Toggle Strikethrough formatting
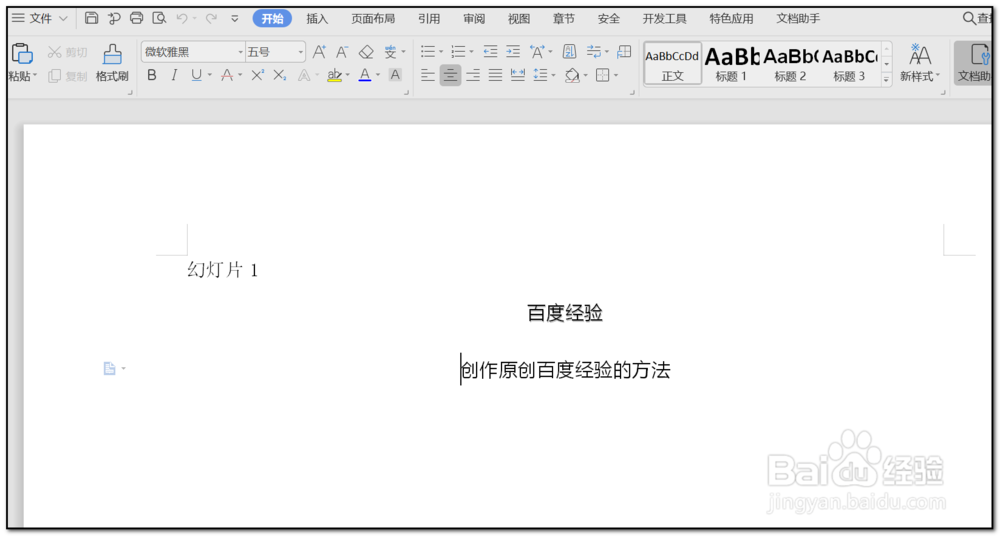 pos(227,75)
